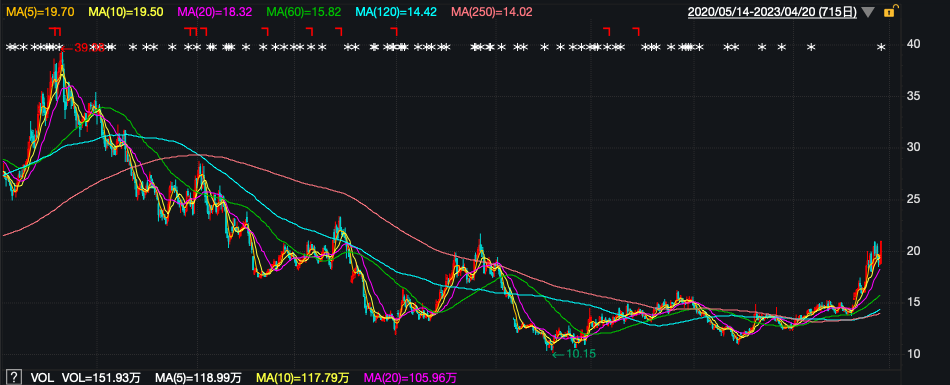Click the VOL=151.93万 volume value
This screenshot has width=950, height=385.
(101, 378)
